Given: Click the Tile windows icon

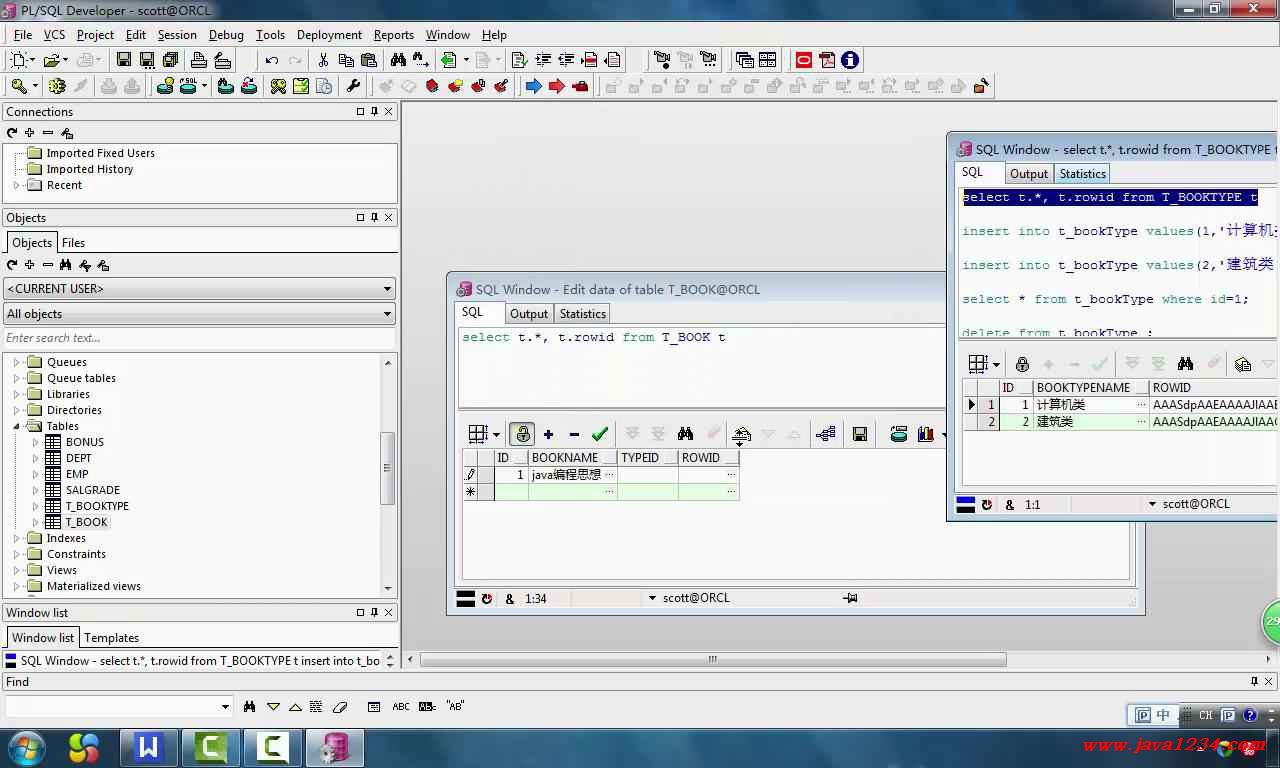Looking at the screenshot, I should (x=768, y=60).
